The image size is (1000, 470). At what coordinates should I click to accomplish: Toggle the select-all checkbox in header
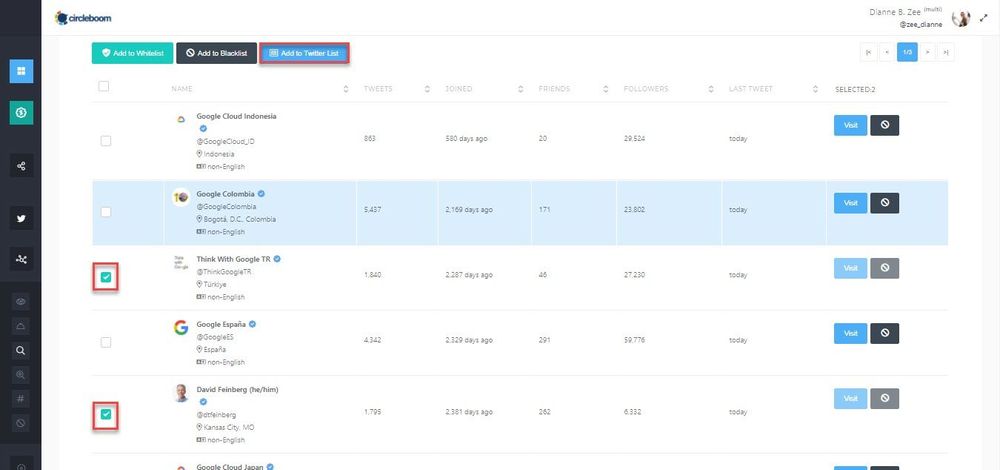coord(103,87)
